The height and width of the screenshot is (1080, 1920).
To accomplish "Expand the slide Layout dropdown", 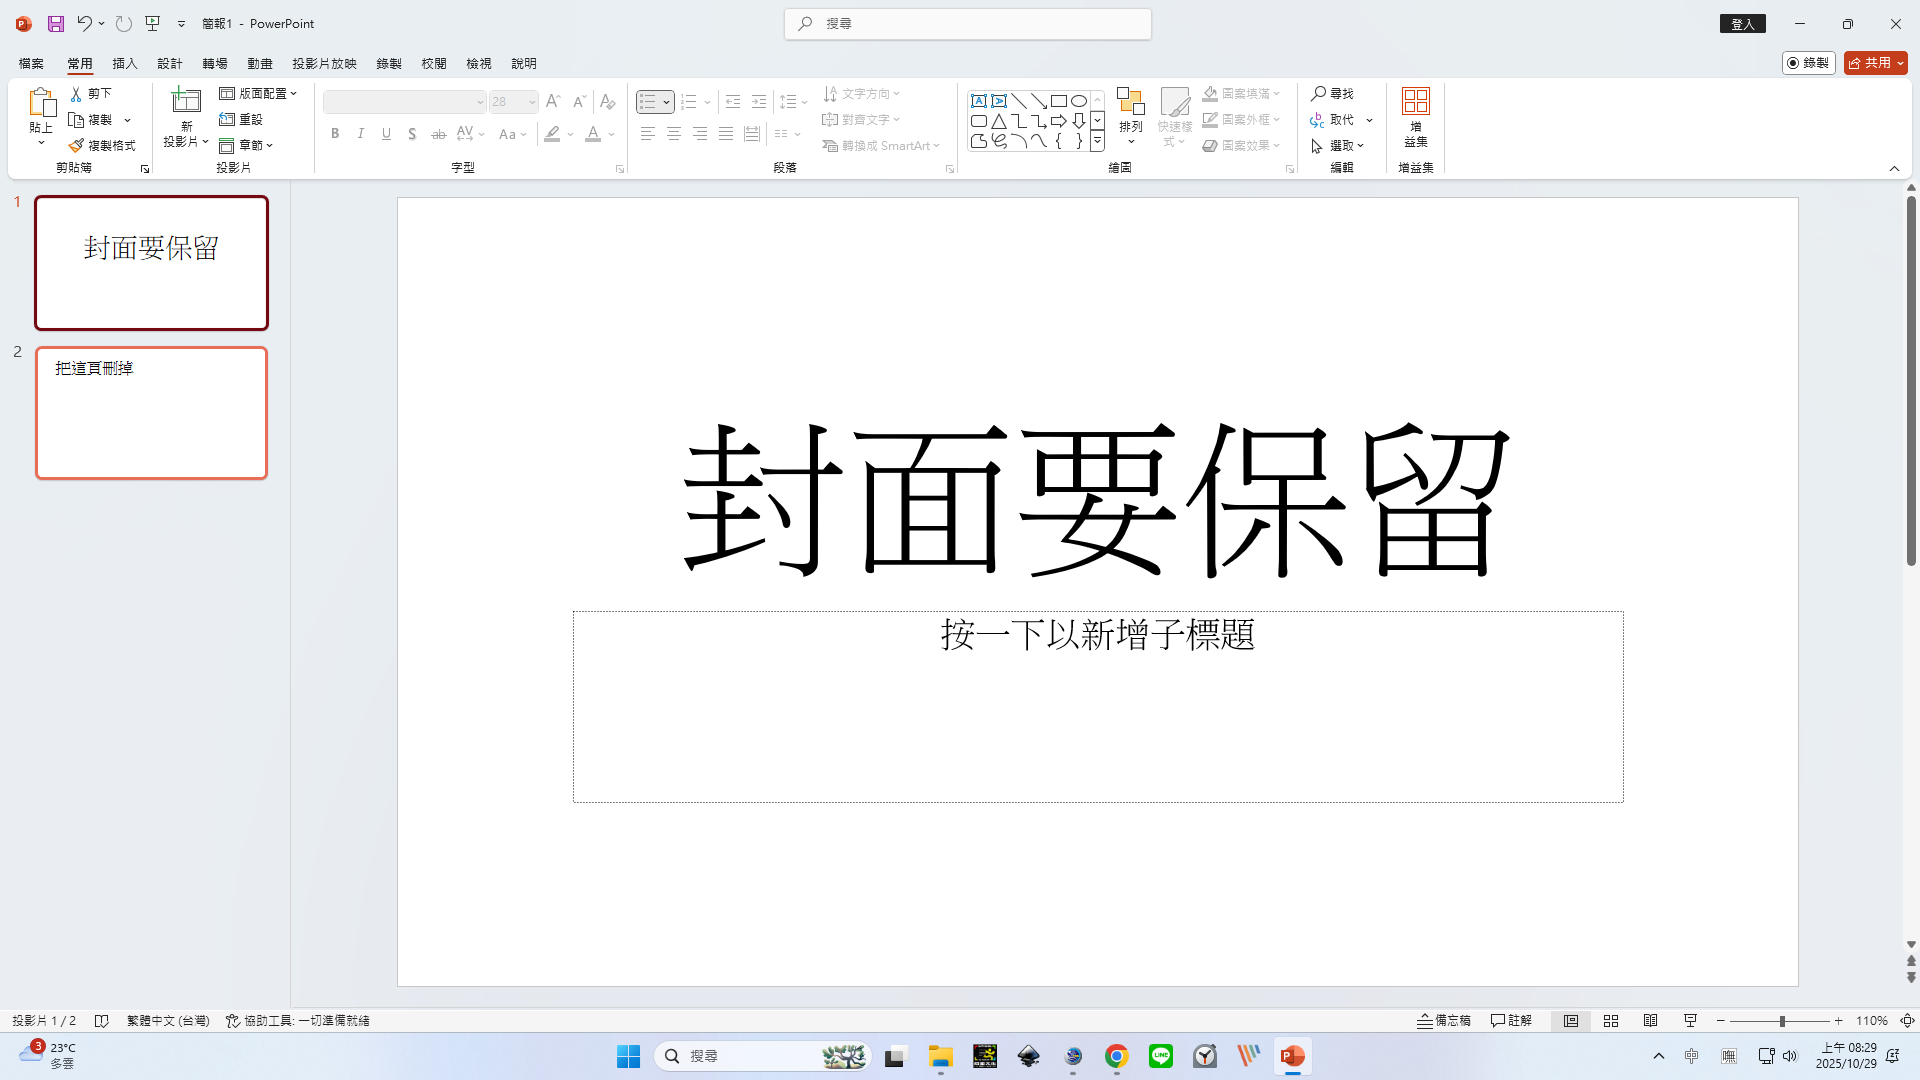I will click(x=258, y=93).
